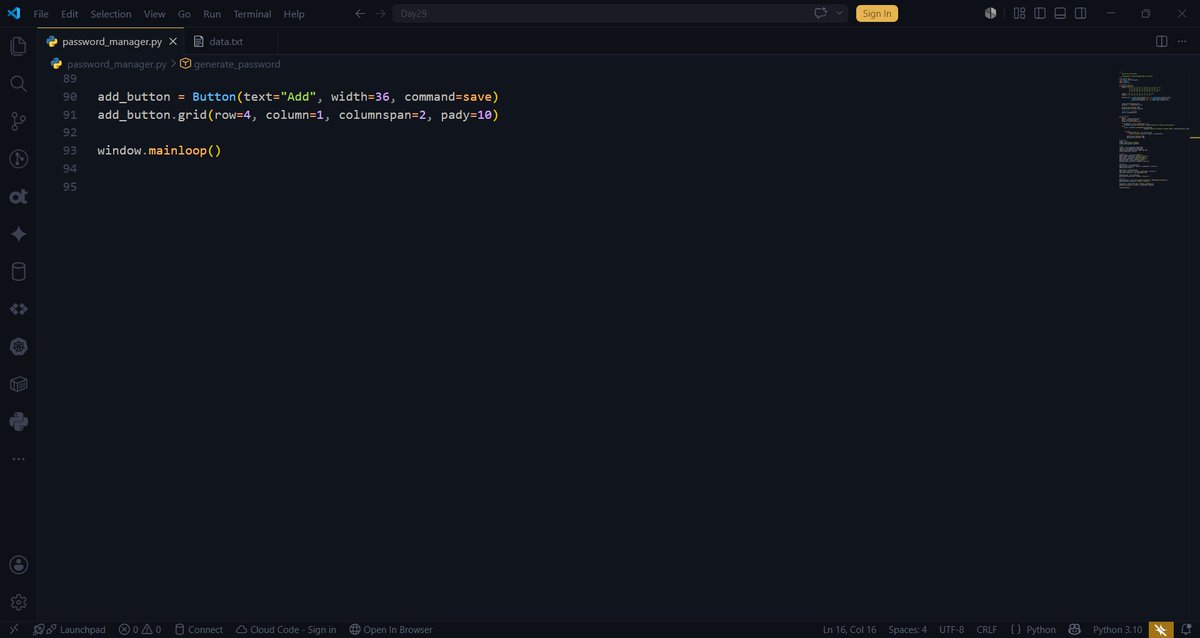Screen dimensions: 1200x638
Task: Click the gray hexagon icon in title bar
Action: (x=991, y=14)
